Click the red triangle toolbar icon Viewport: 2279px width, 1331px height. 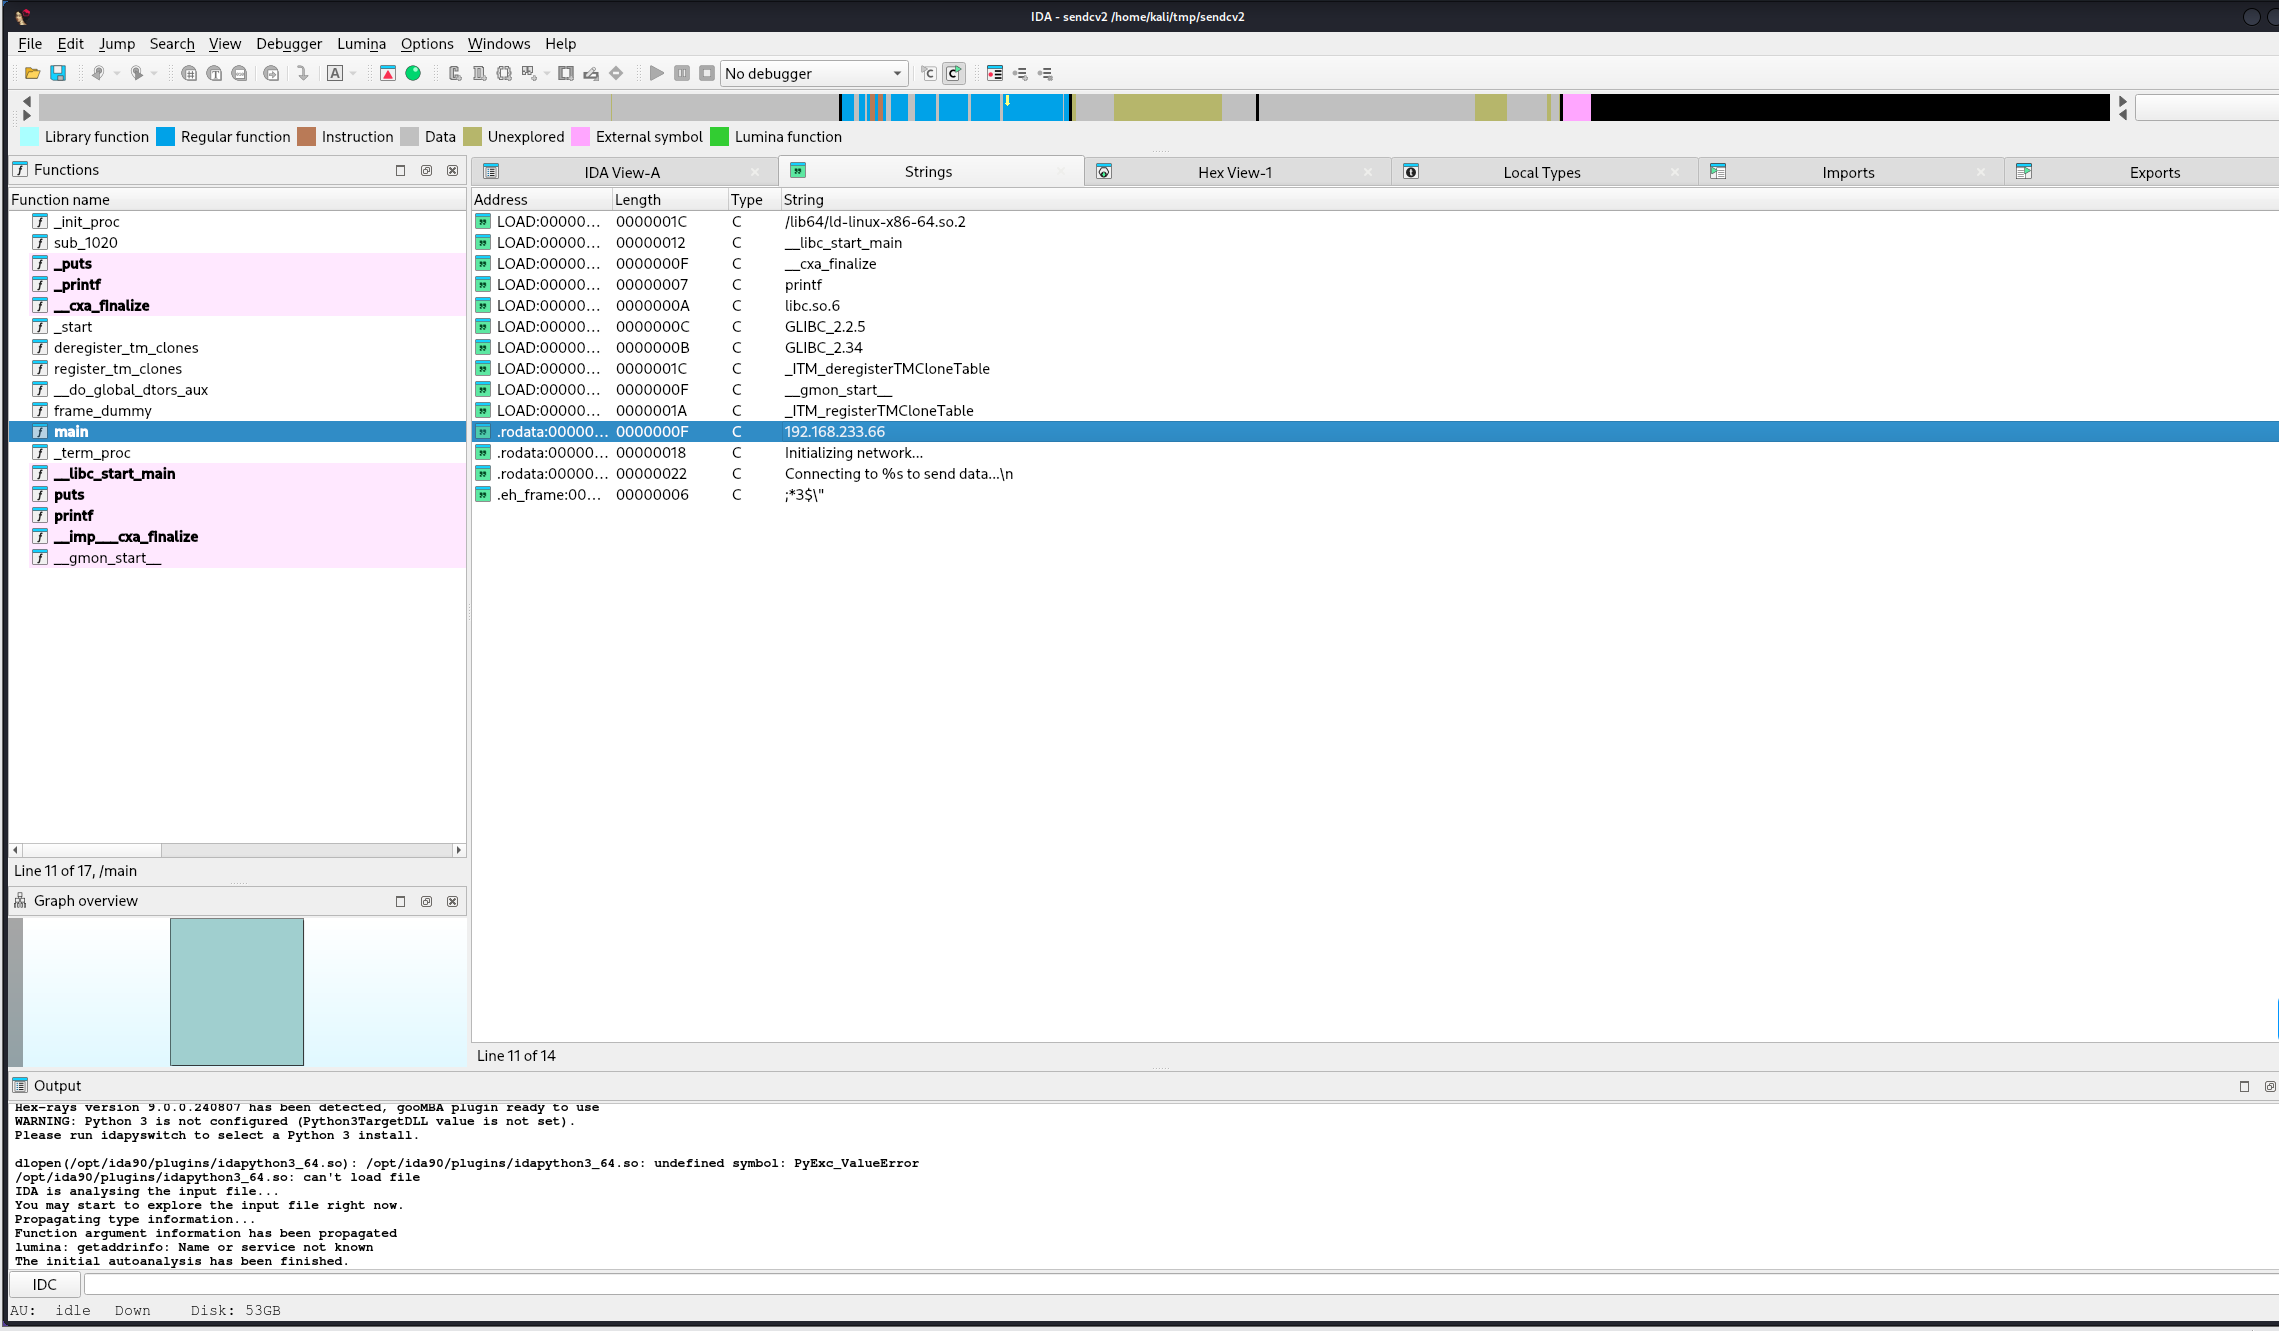click(388, 73)
